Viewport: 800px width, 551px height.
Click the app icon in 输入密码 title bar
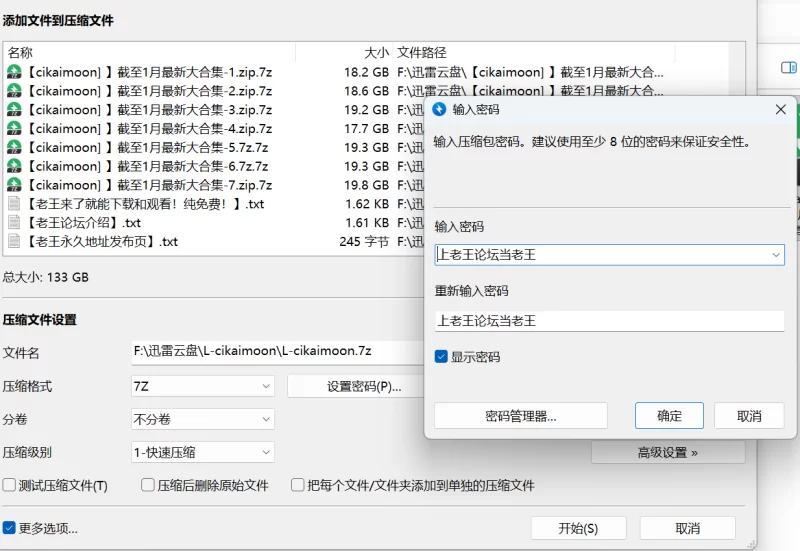point(439,109)
